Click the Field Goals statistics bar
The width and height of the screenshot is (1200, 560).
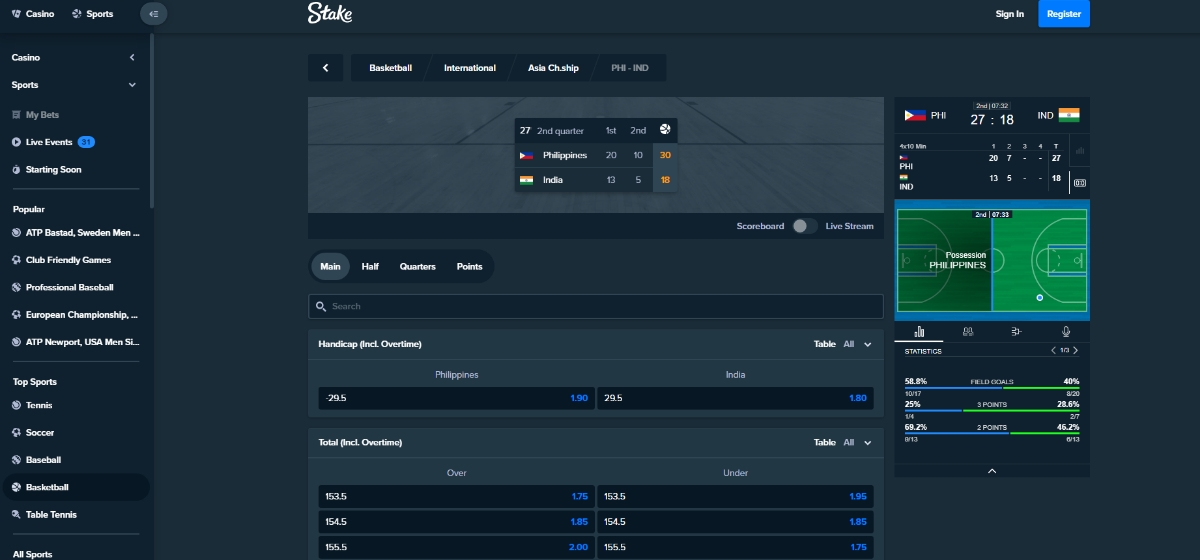tap(992, 388)
